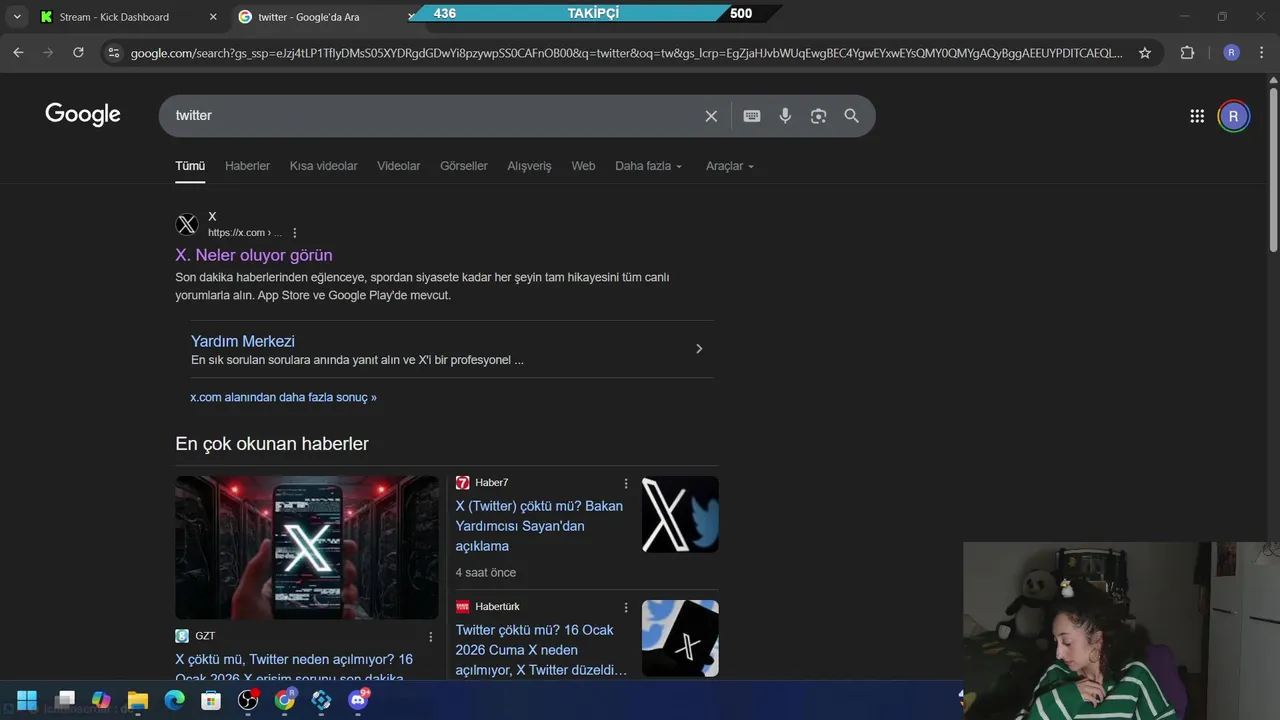Select the 'Tümü' results tab
1280x720 pixels.
(x=190, y=166)
